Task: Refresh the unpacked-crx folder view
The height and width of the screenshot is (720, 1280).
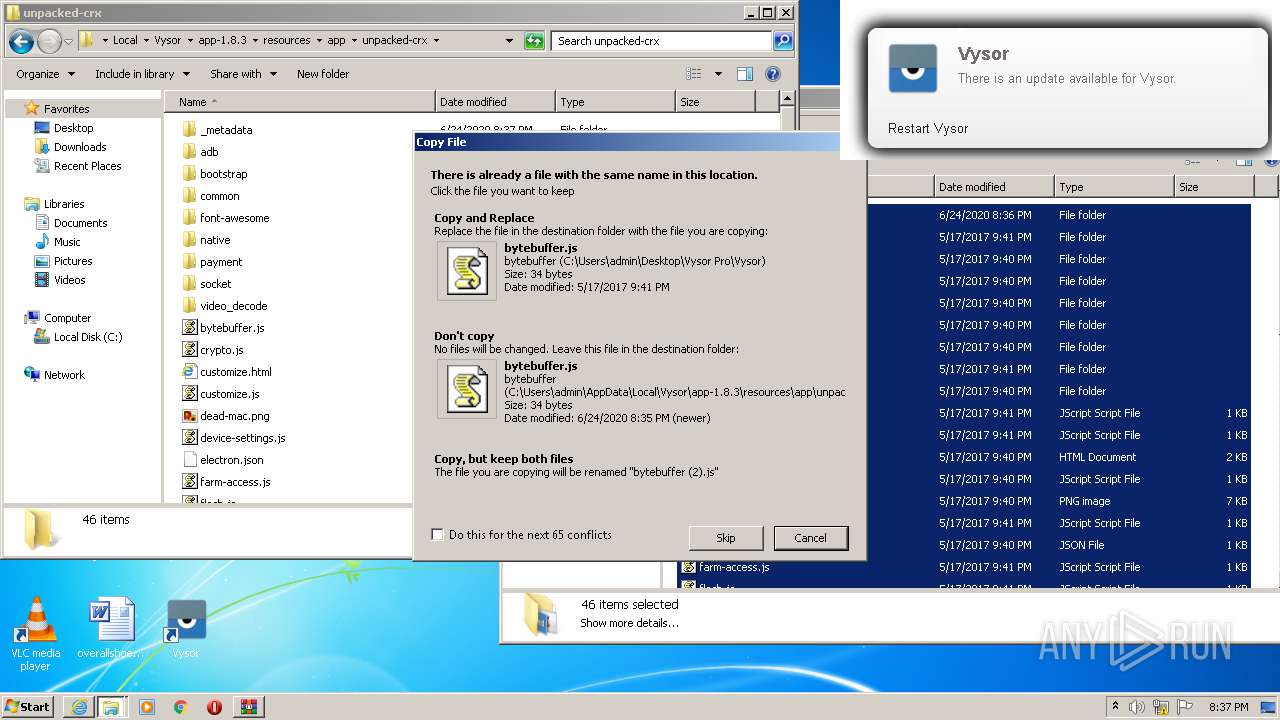Action: coord(534,41)
